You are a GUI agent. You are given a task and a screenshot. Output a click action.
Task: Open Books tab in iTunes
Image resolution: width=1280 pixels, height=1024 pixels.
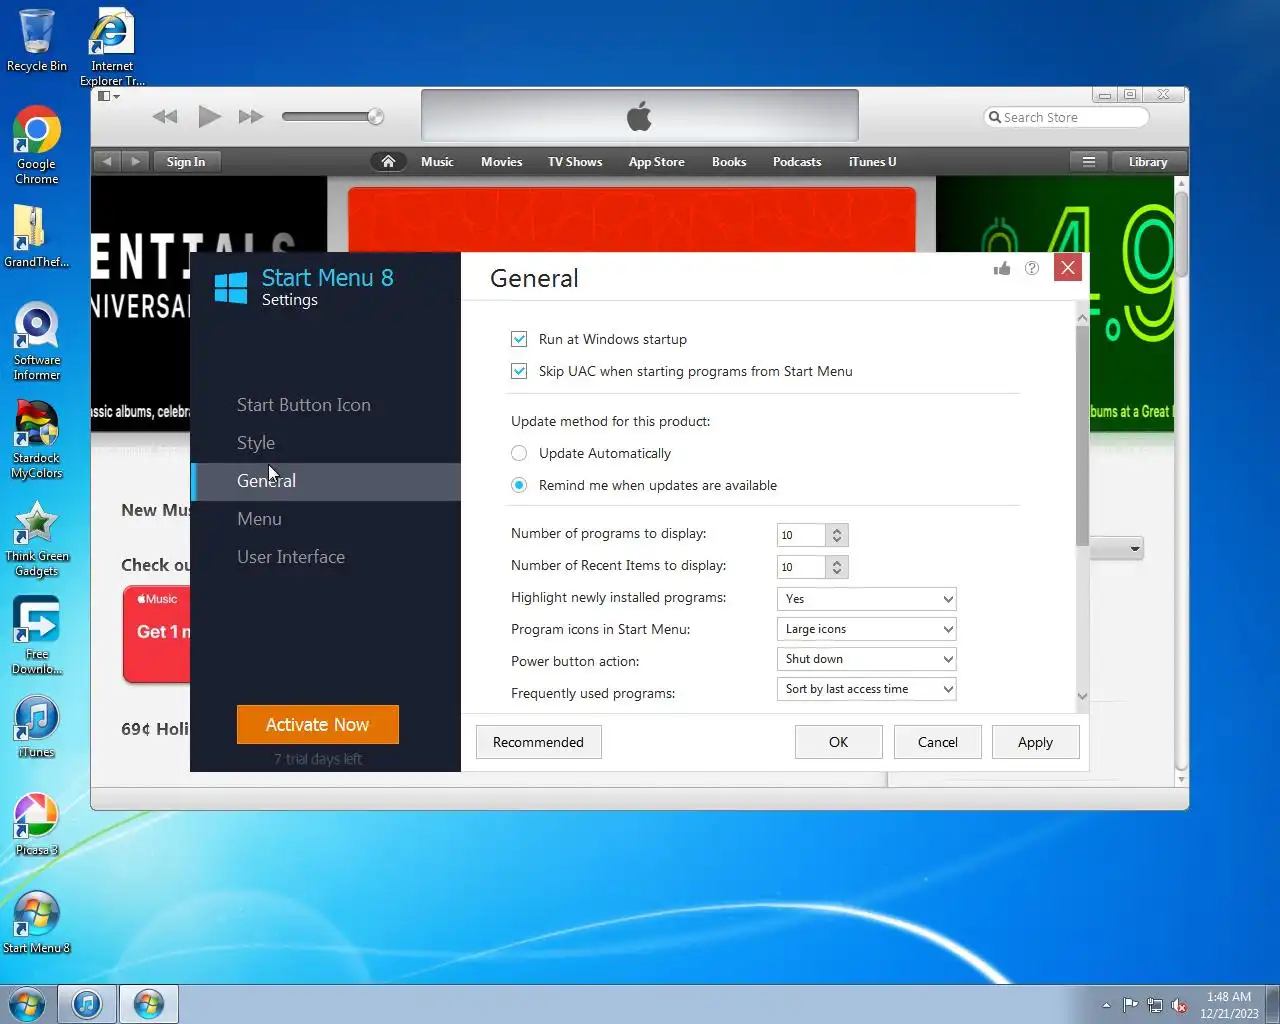pyautogui.click(x=729, y=161)
